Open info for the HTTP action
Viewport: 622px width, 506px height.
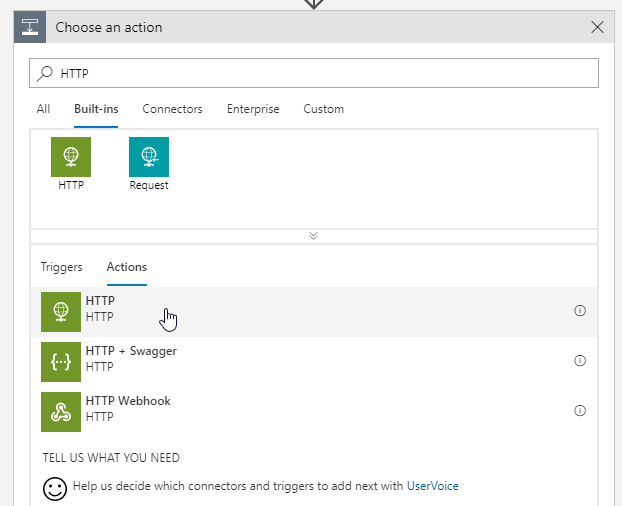tap(580, 310)
